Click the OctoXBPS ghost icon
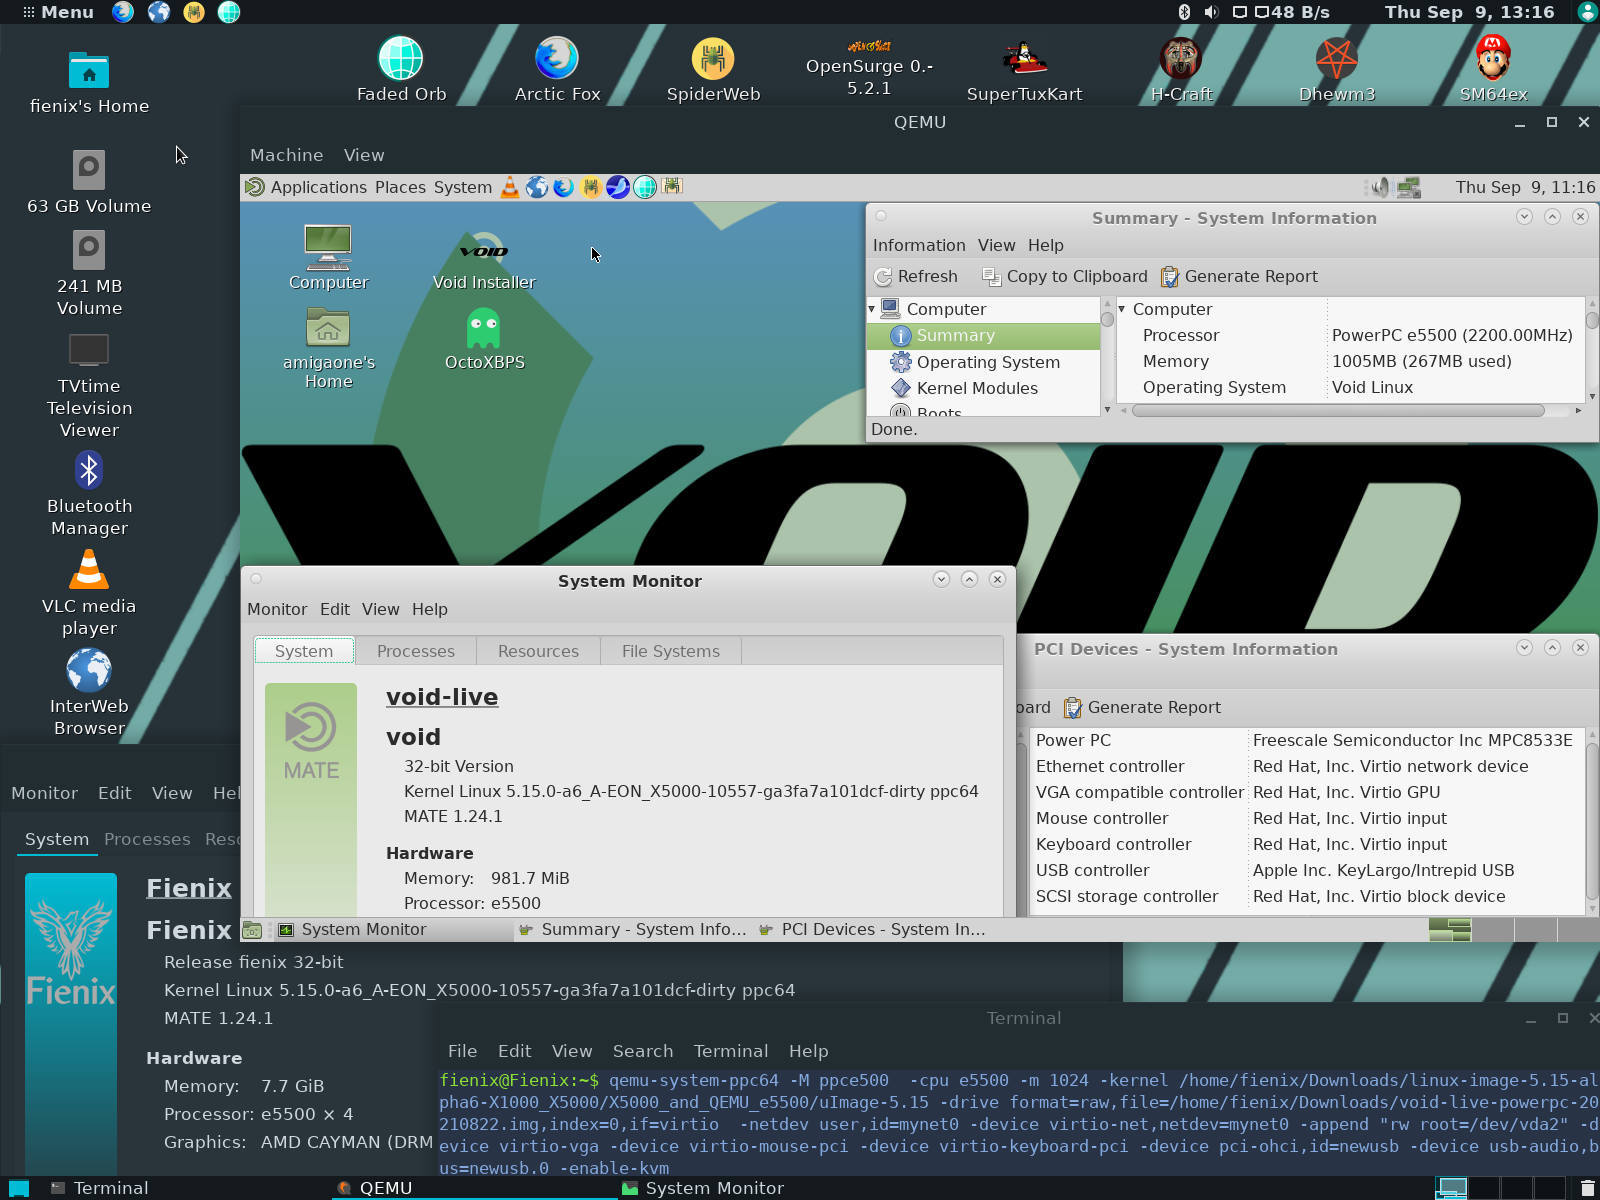Image resolution: width=1600 pixels, height=1200 pixels. pos(484,338)
